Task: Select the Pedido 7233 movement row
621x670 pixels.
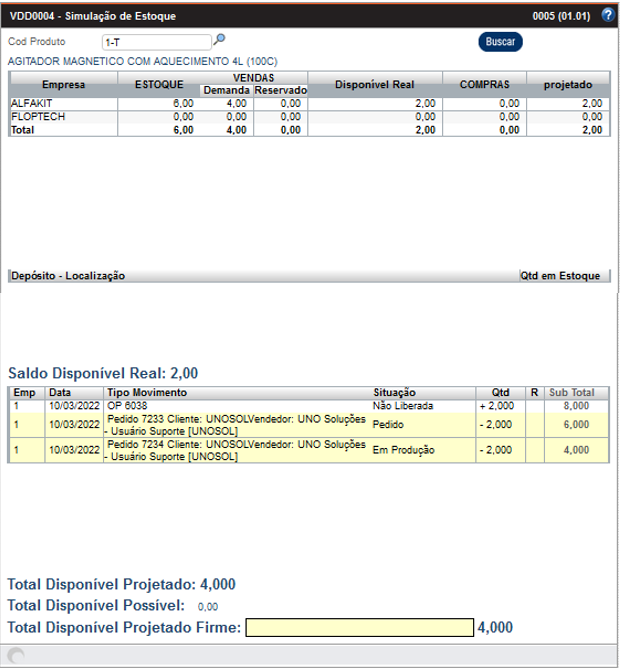Action: tap(235, 425)
